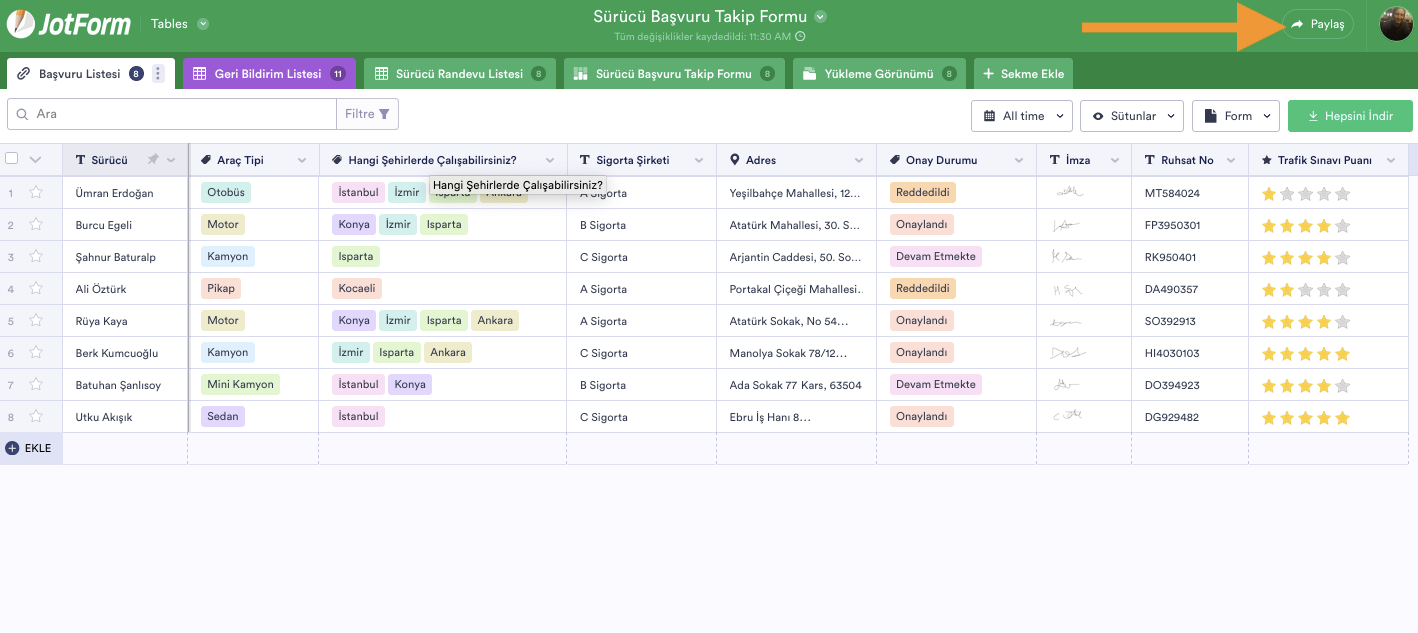Viewport: 1418px width, 633px height.
Task: Set Rüya Kaya's rating to five stars
Action: coord(1342,321)
